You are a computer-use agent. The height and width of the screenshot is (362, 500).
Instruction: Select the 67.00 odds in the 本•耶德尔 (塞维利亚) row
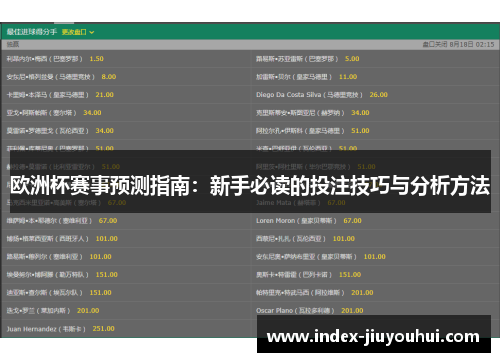[x=108, y=221]
